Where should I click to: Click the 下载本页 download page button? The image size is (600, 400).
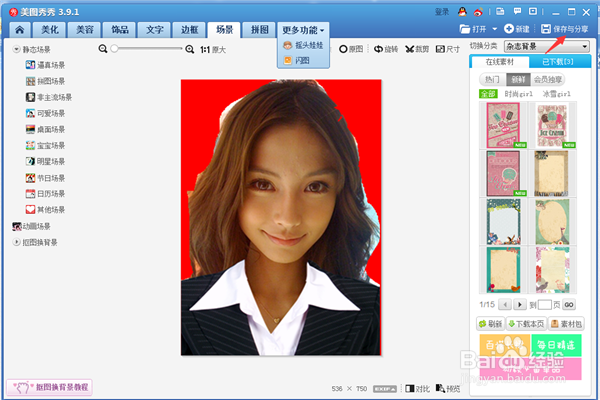pyautogui.click(x=527, y=324)
